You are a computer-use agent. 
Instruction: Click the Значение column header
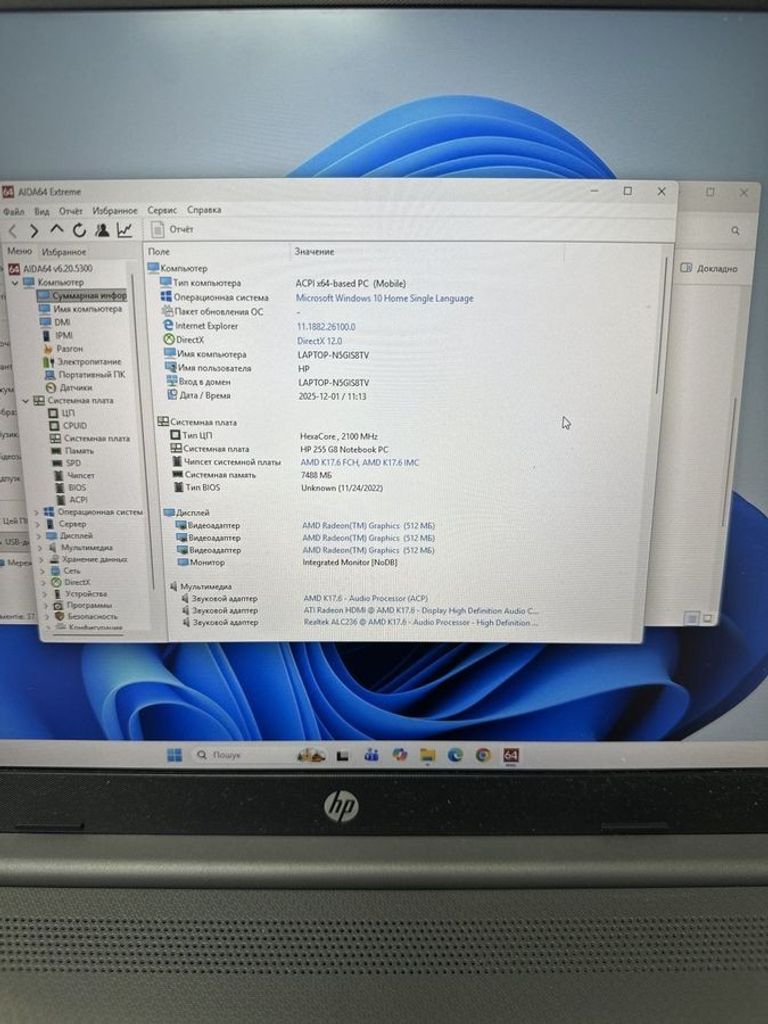click(x=314, y=252)
